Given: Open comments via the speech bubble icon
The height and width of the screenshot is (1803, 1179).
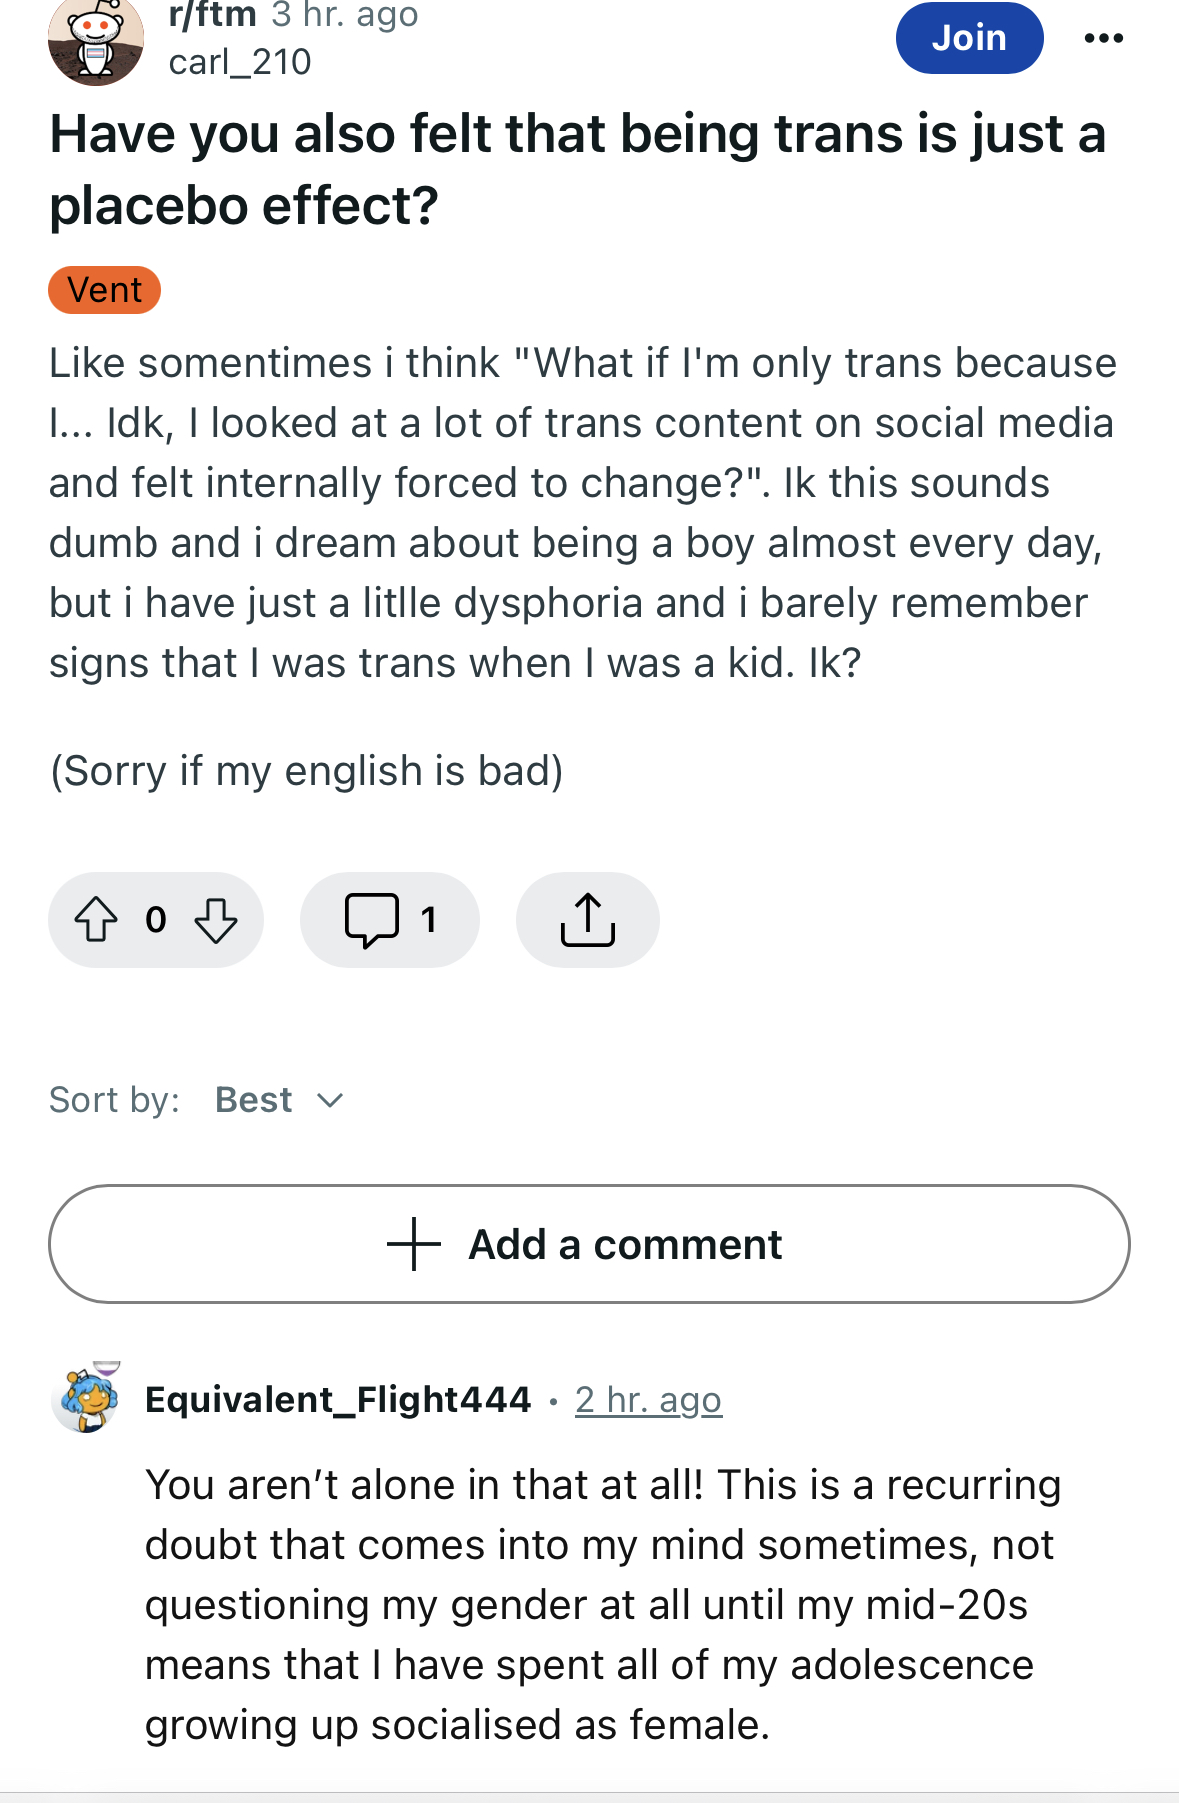Looking at the screenshot, I should 372,919.
